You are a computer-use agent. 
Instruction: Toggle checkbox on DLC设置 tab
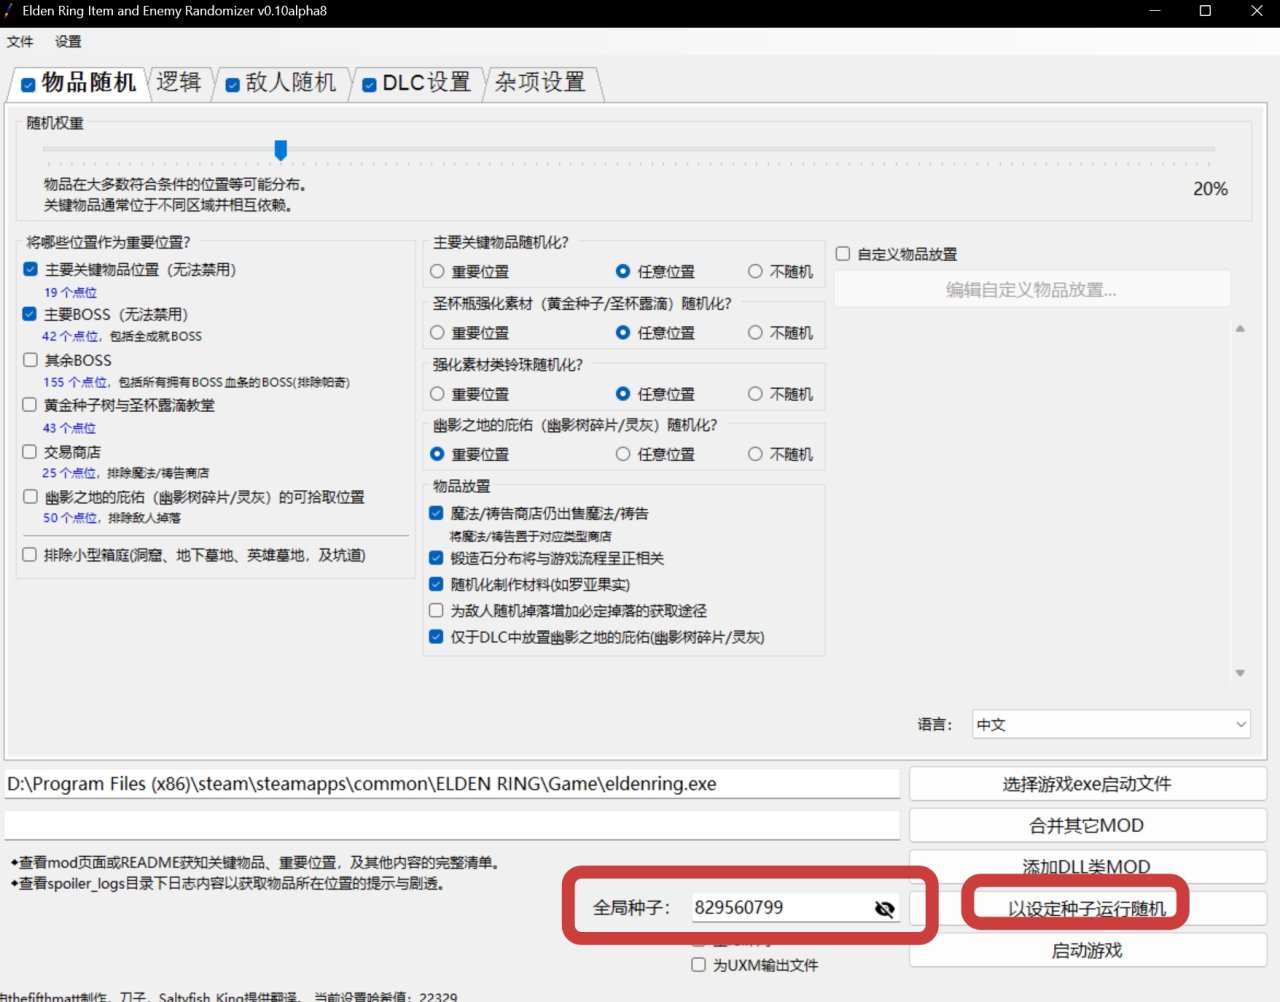(369, 85)
